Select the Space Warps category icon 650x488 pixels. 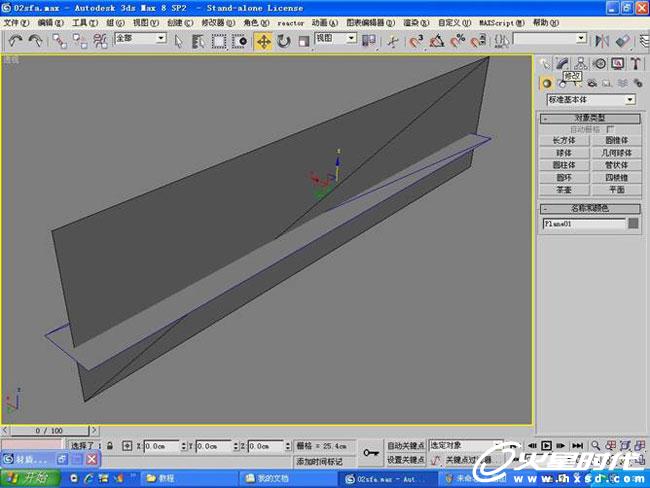click(622, 83)
